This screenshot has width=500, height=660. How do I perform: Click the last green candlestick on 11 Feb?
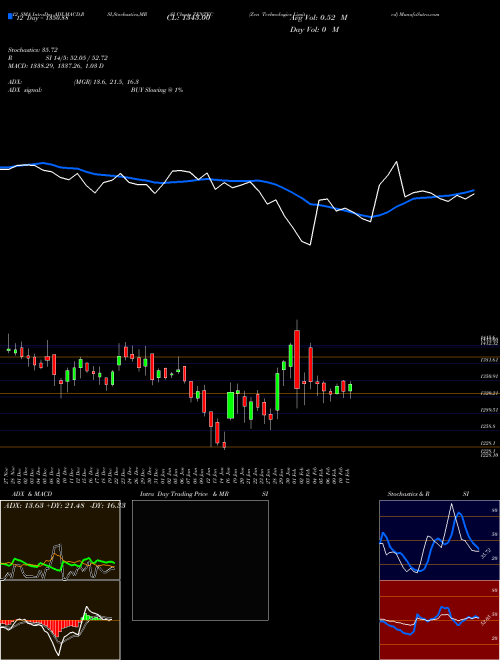tap(350, 388)
